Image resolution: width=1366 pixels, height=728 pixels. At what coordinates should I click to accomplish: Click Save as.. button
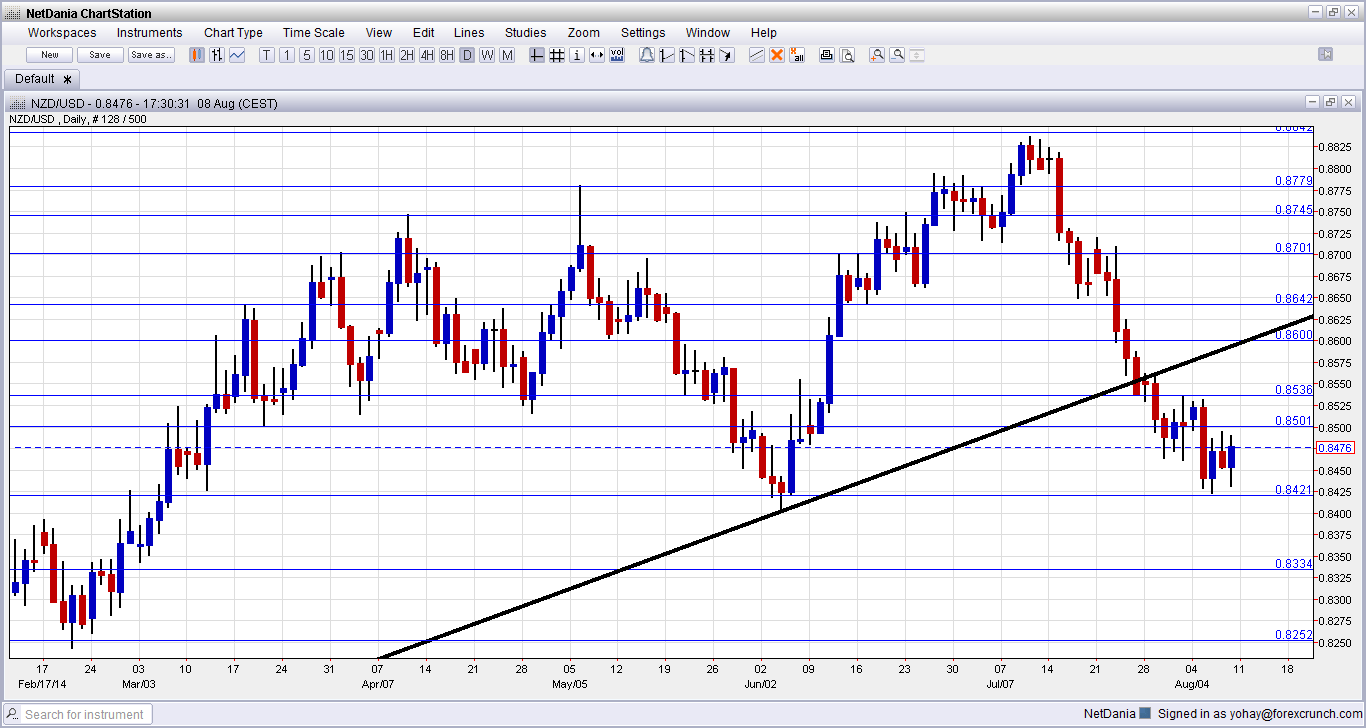(x=151, y=55)
